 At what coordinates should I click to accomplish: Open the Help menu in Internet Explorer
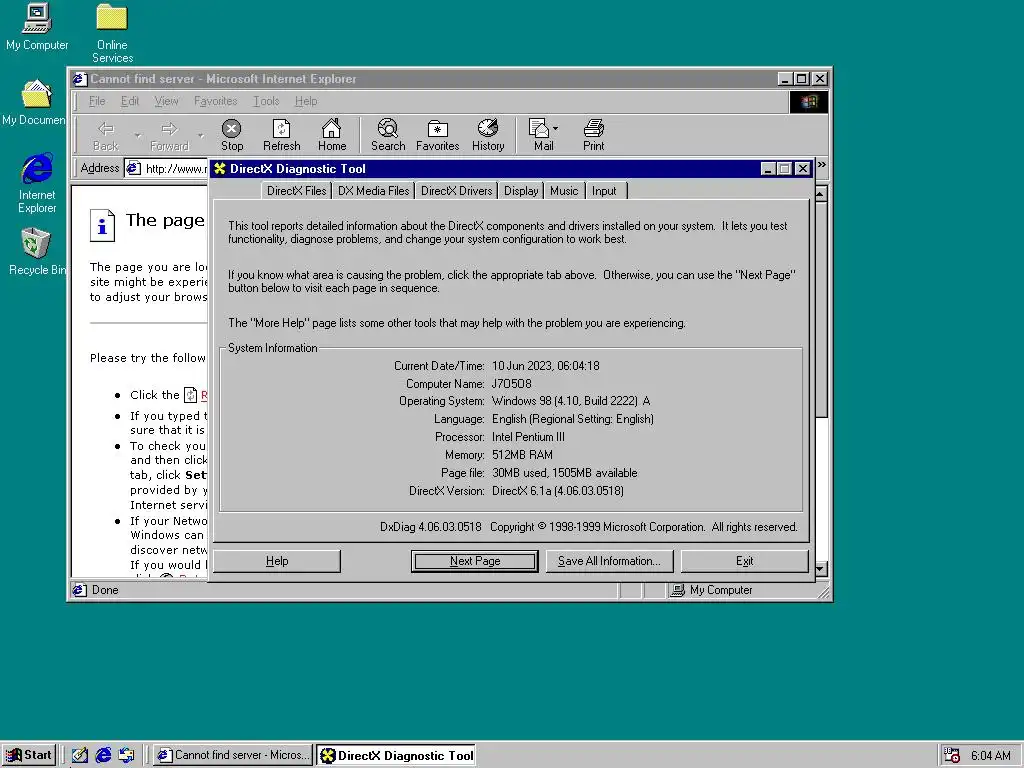(x=306, y=101)
